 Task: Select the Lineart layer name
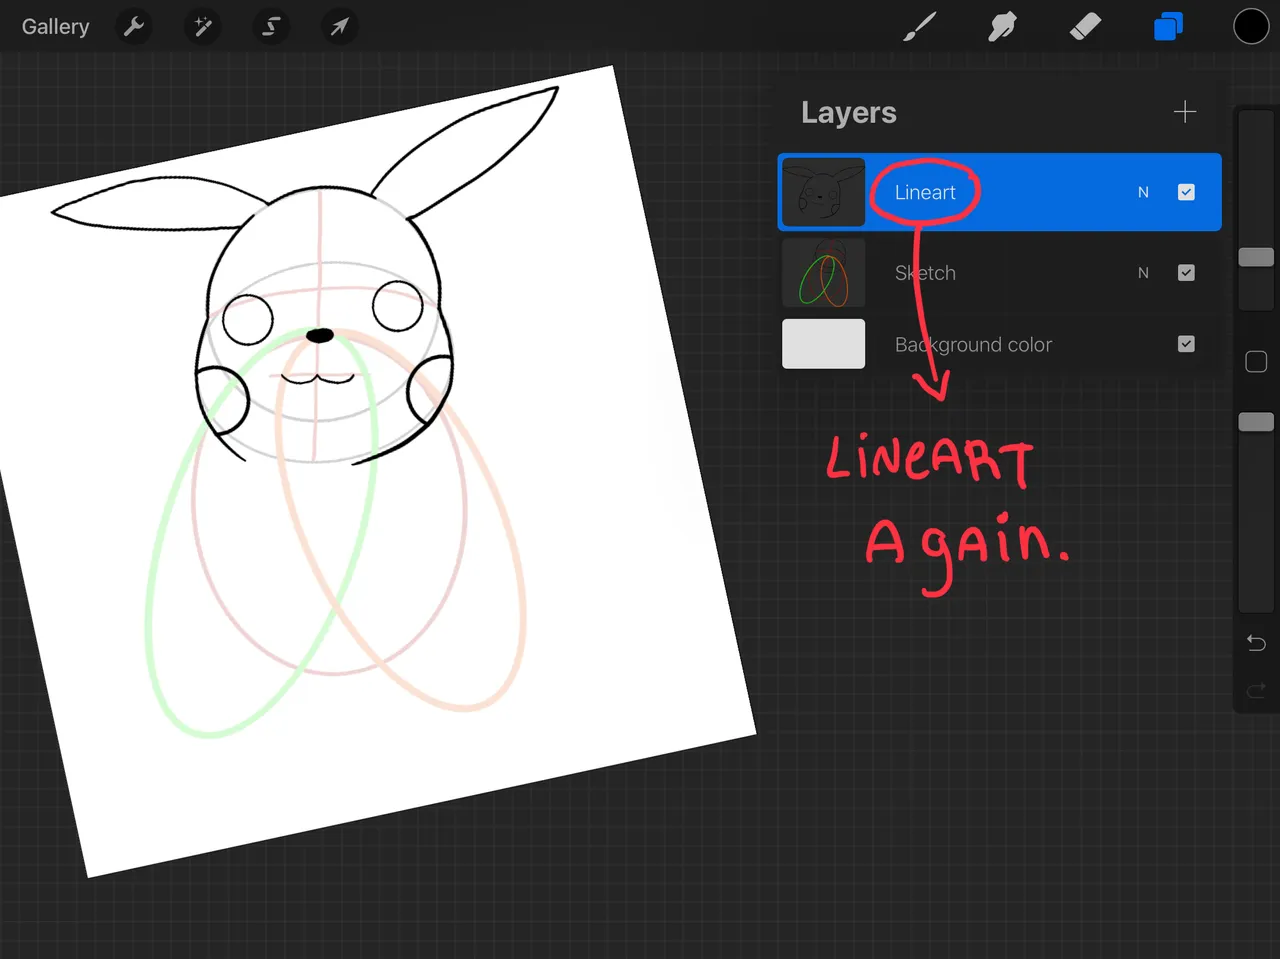[x=925, y=192]
